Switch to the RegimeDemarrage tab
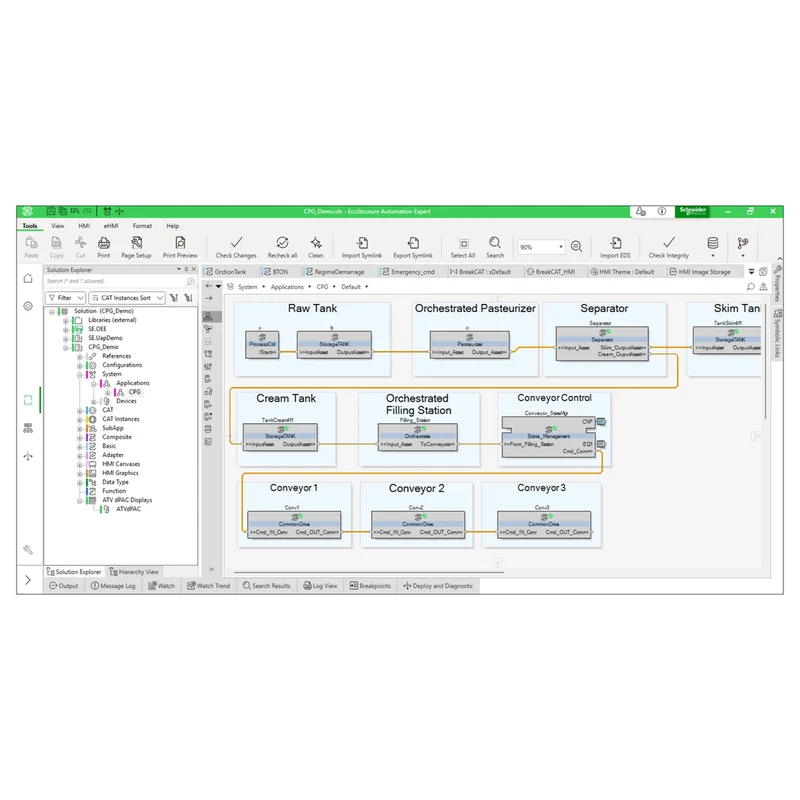The height and width of the screenshot is (800, 800). coord(336,272)
